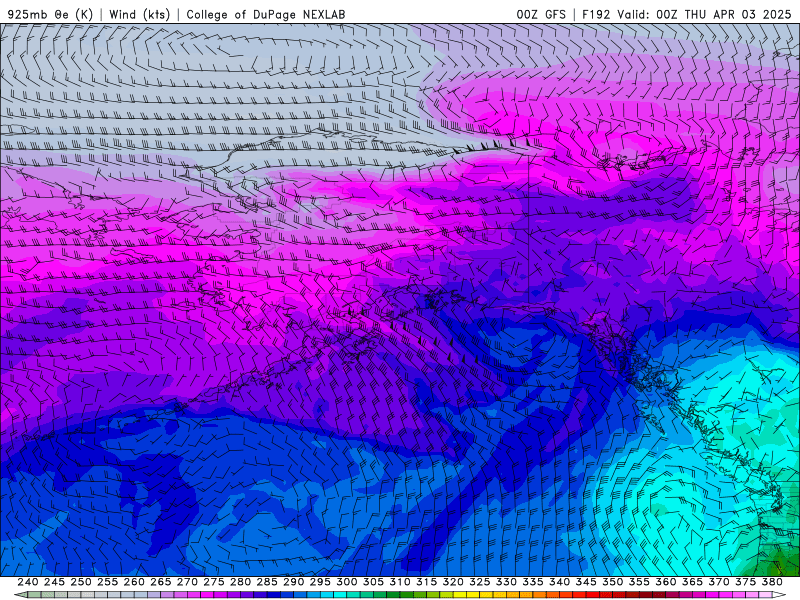800x600 pixels.
Task: Click the 'Wind (kts)' header label
Action: click(x=140, y=14)
